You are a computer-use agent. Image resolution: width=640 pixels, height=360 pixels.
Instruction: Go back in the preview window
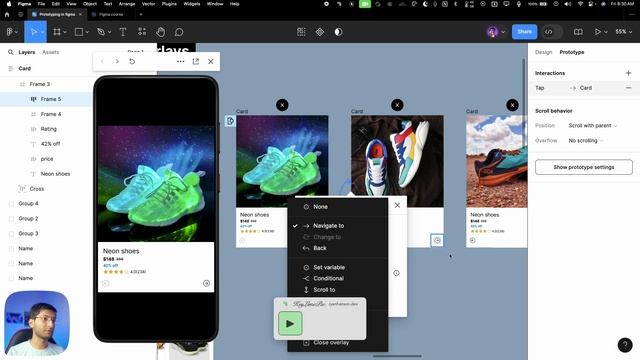coord(102,61)
